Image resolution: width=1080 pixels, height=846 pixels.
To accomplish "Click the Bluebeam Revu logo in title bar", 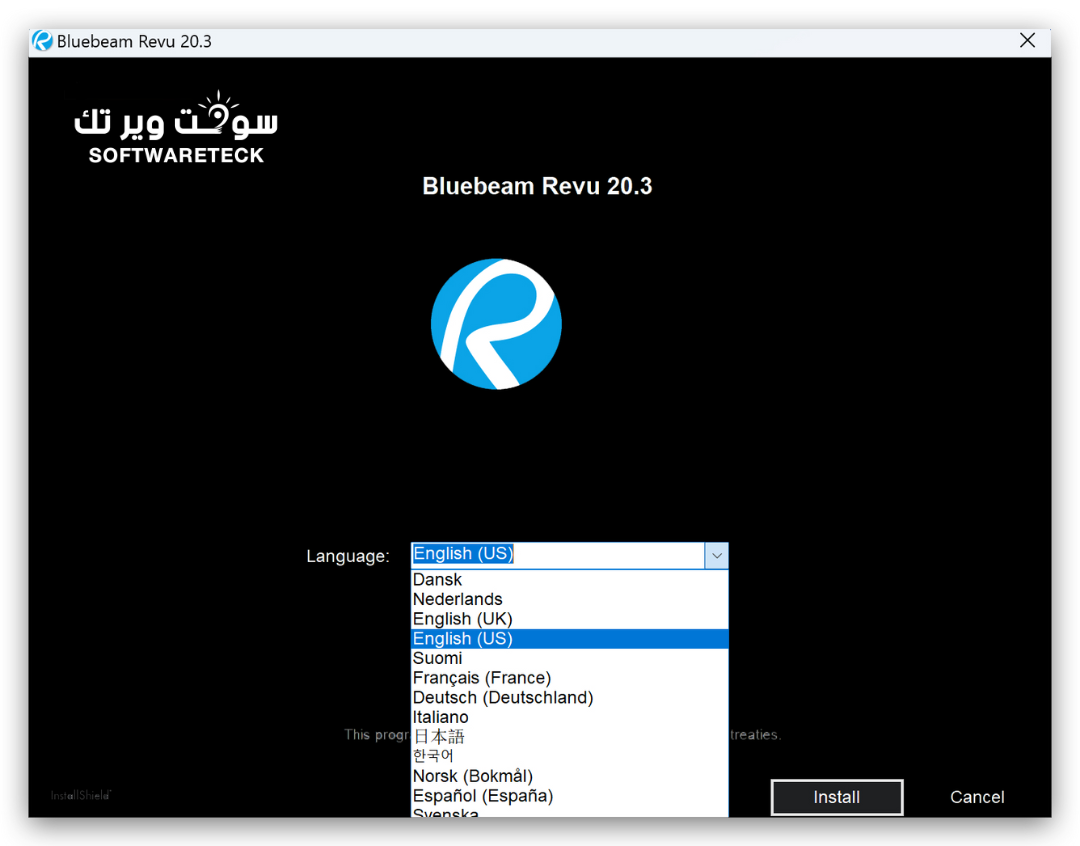I will 42,41.
